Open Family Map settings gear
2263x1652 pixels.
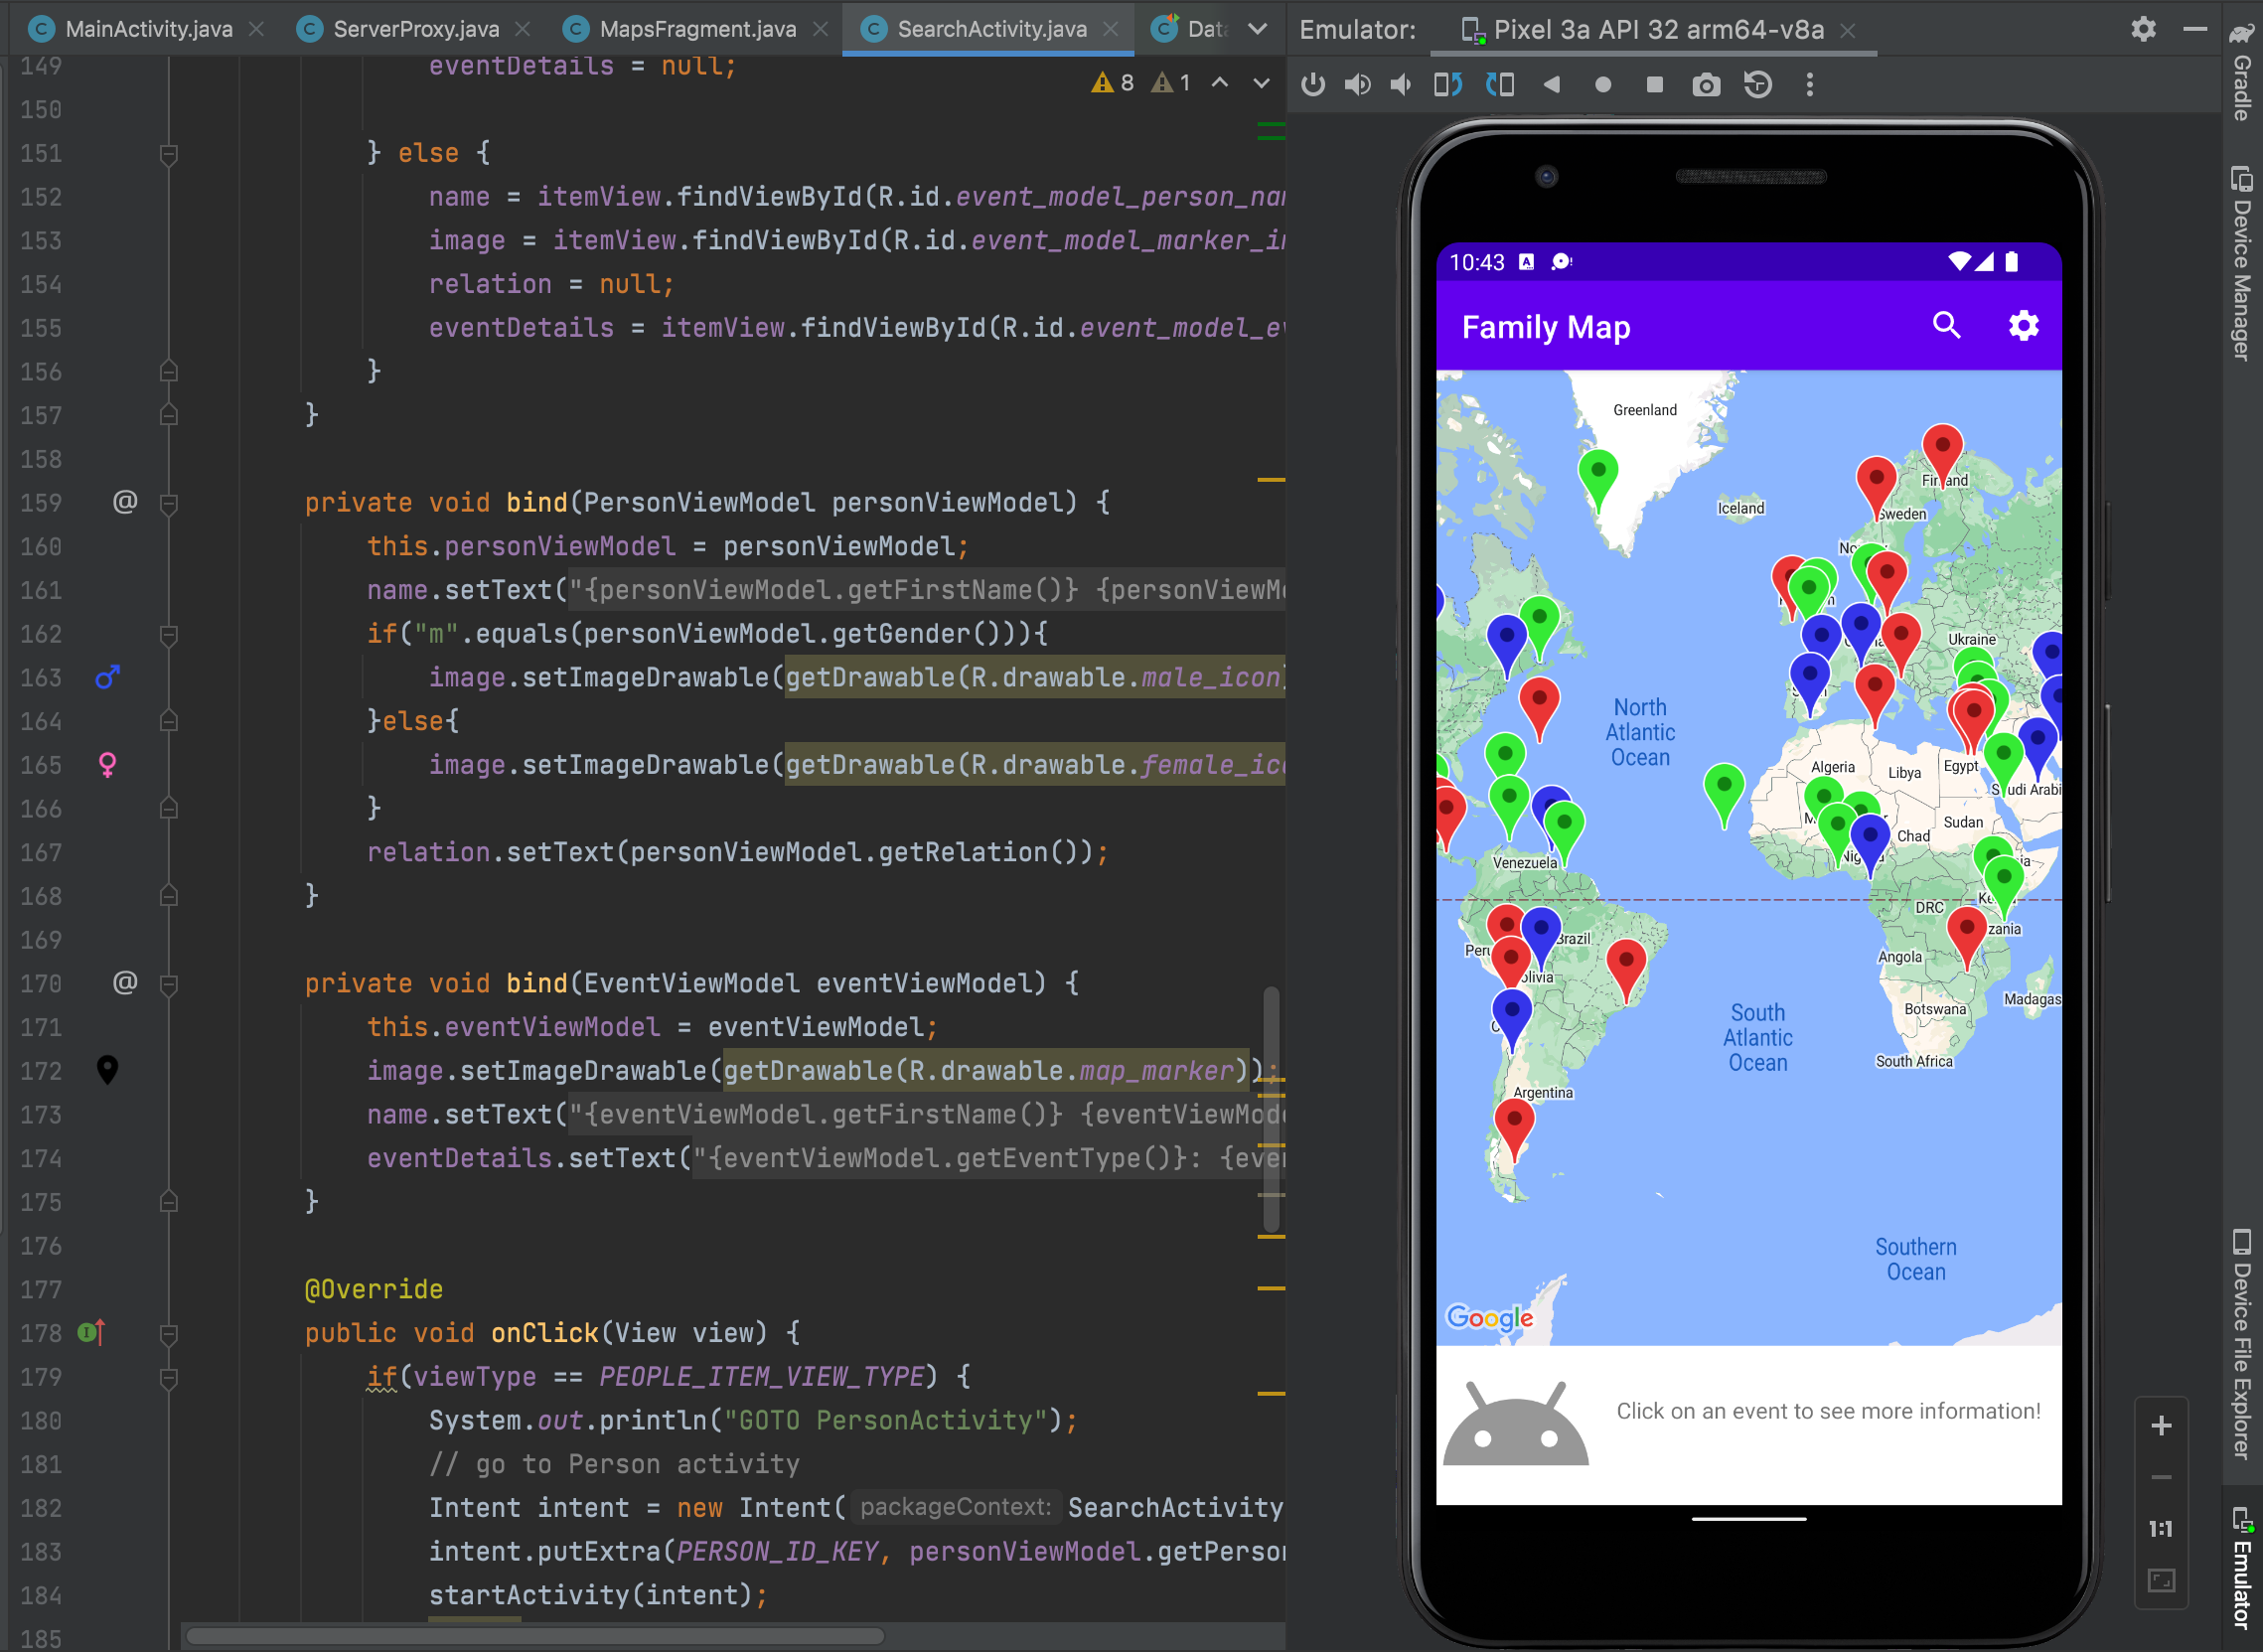tap(2023, 325)
